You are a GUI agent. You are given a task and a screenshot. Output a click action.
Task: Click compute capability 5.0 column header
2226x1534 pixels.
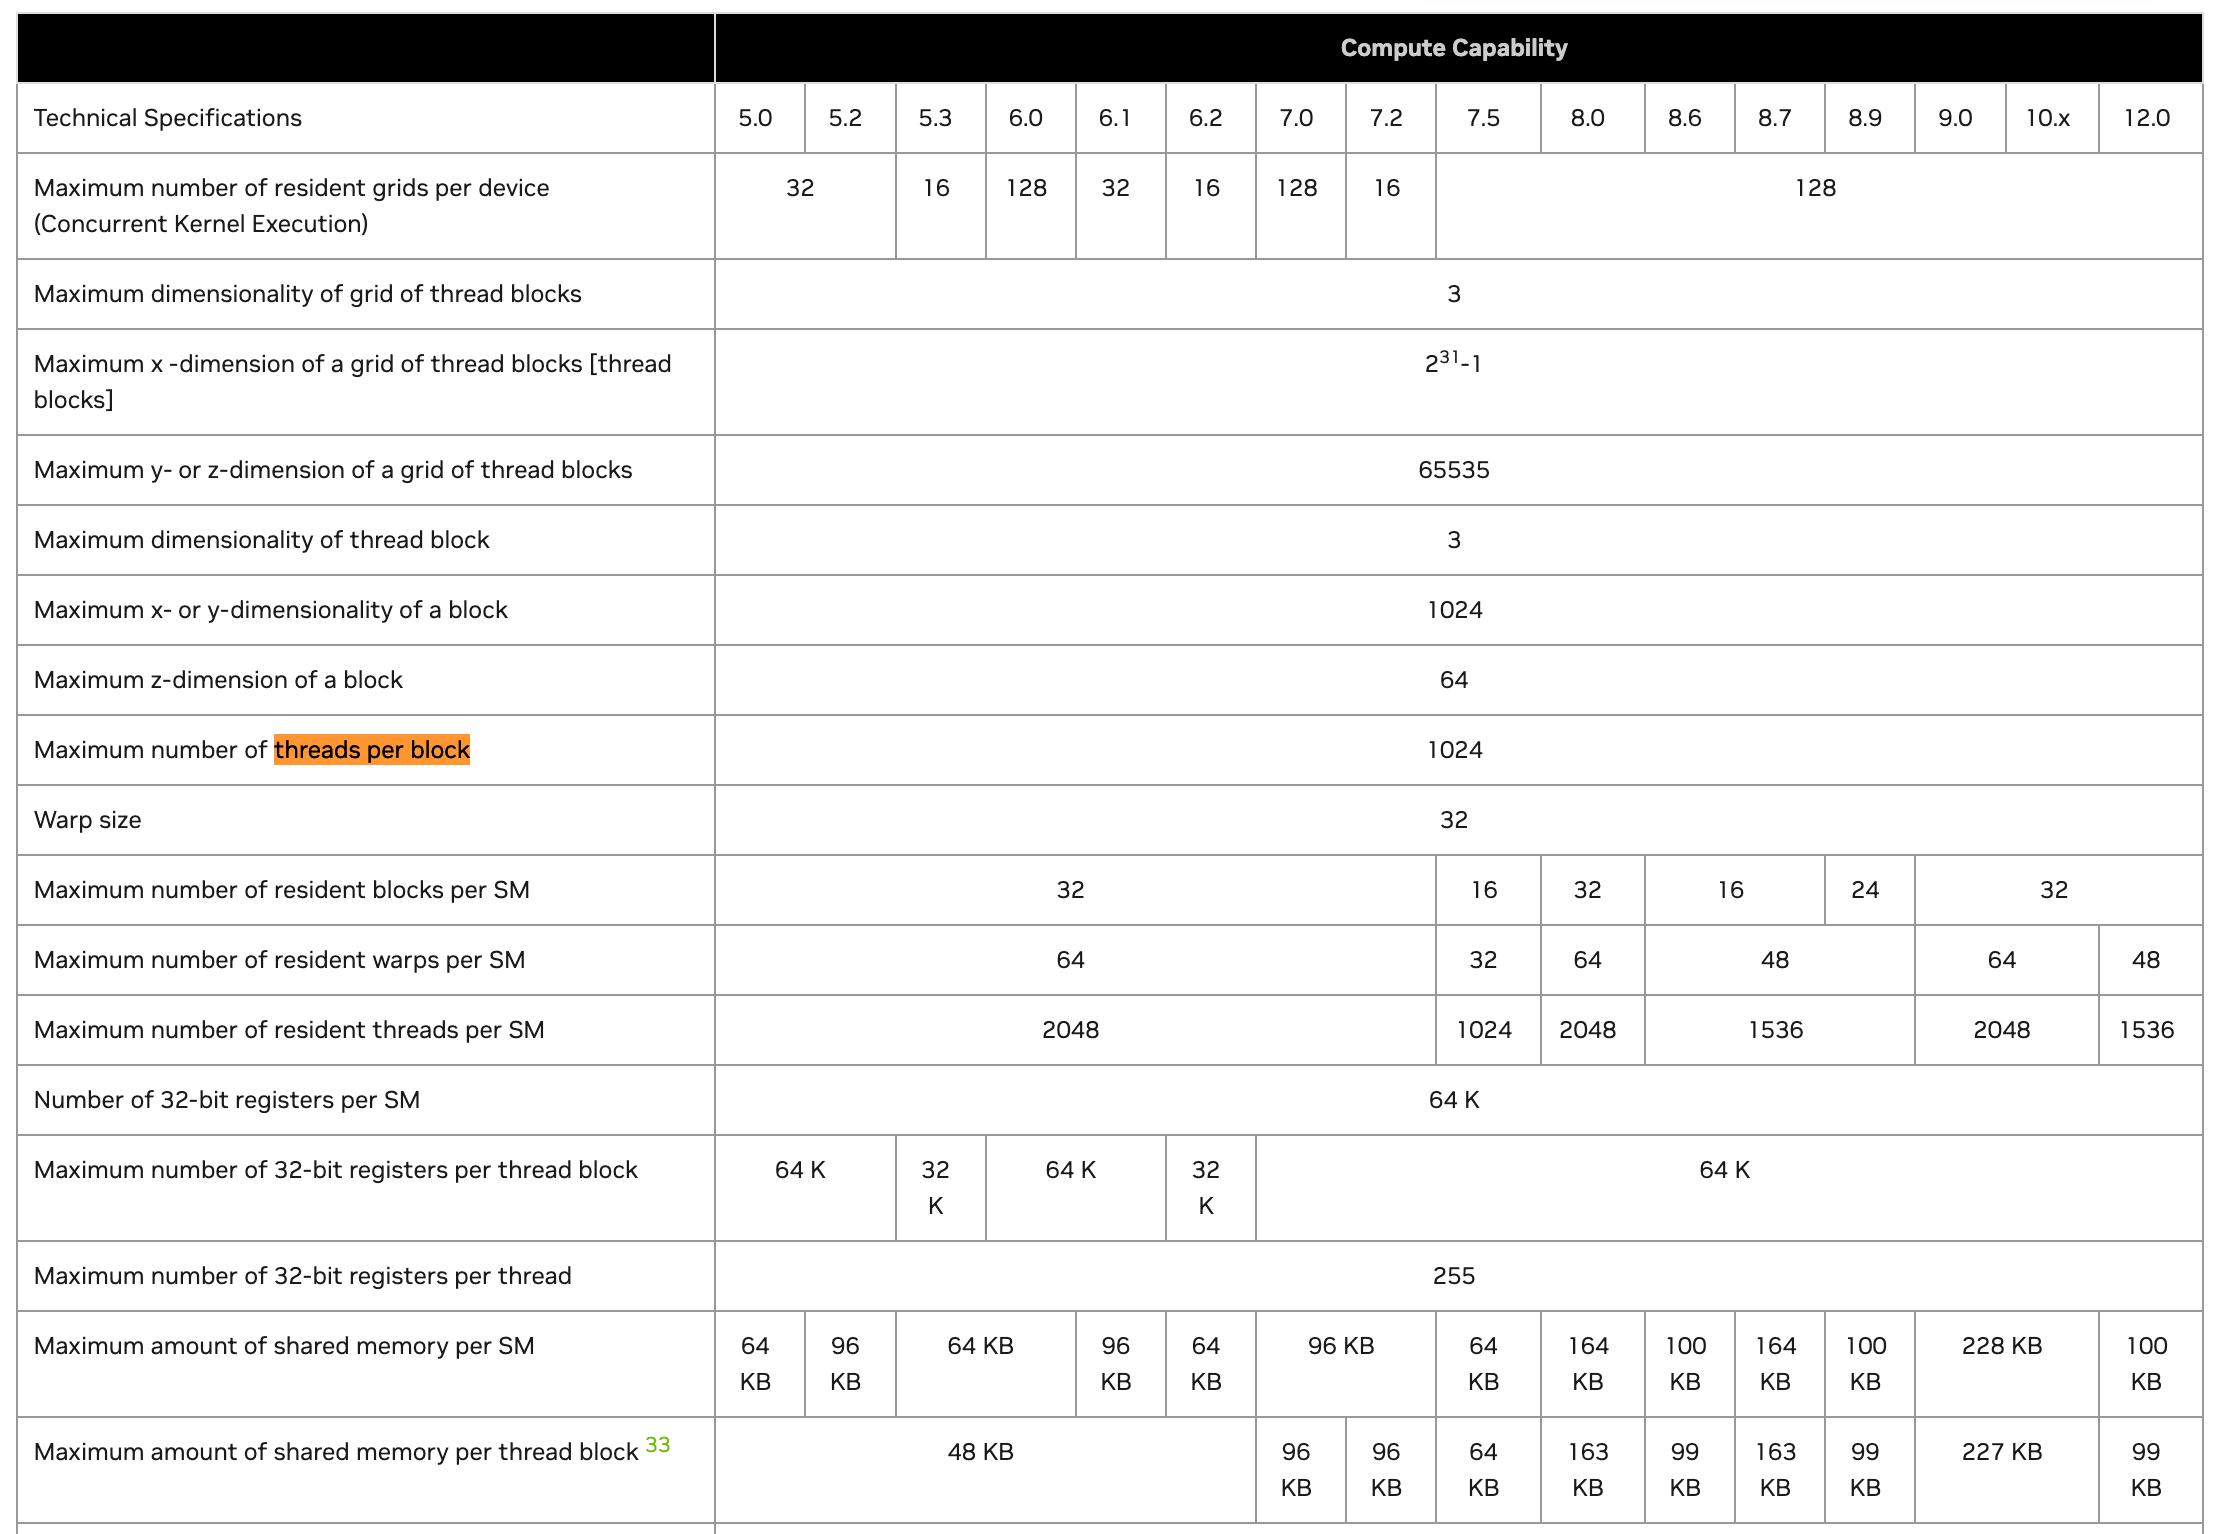tap(755, 118)
